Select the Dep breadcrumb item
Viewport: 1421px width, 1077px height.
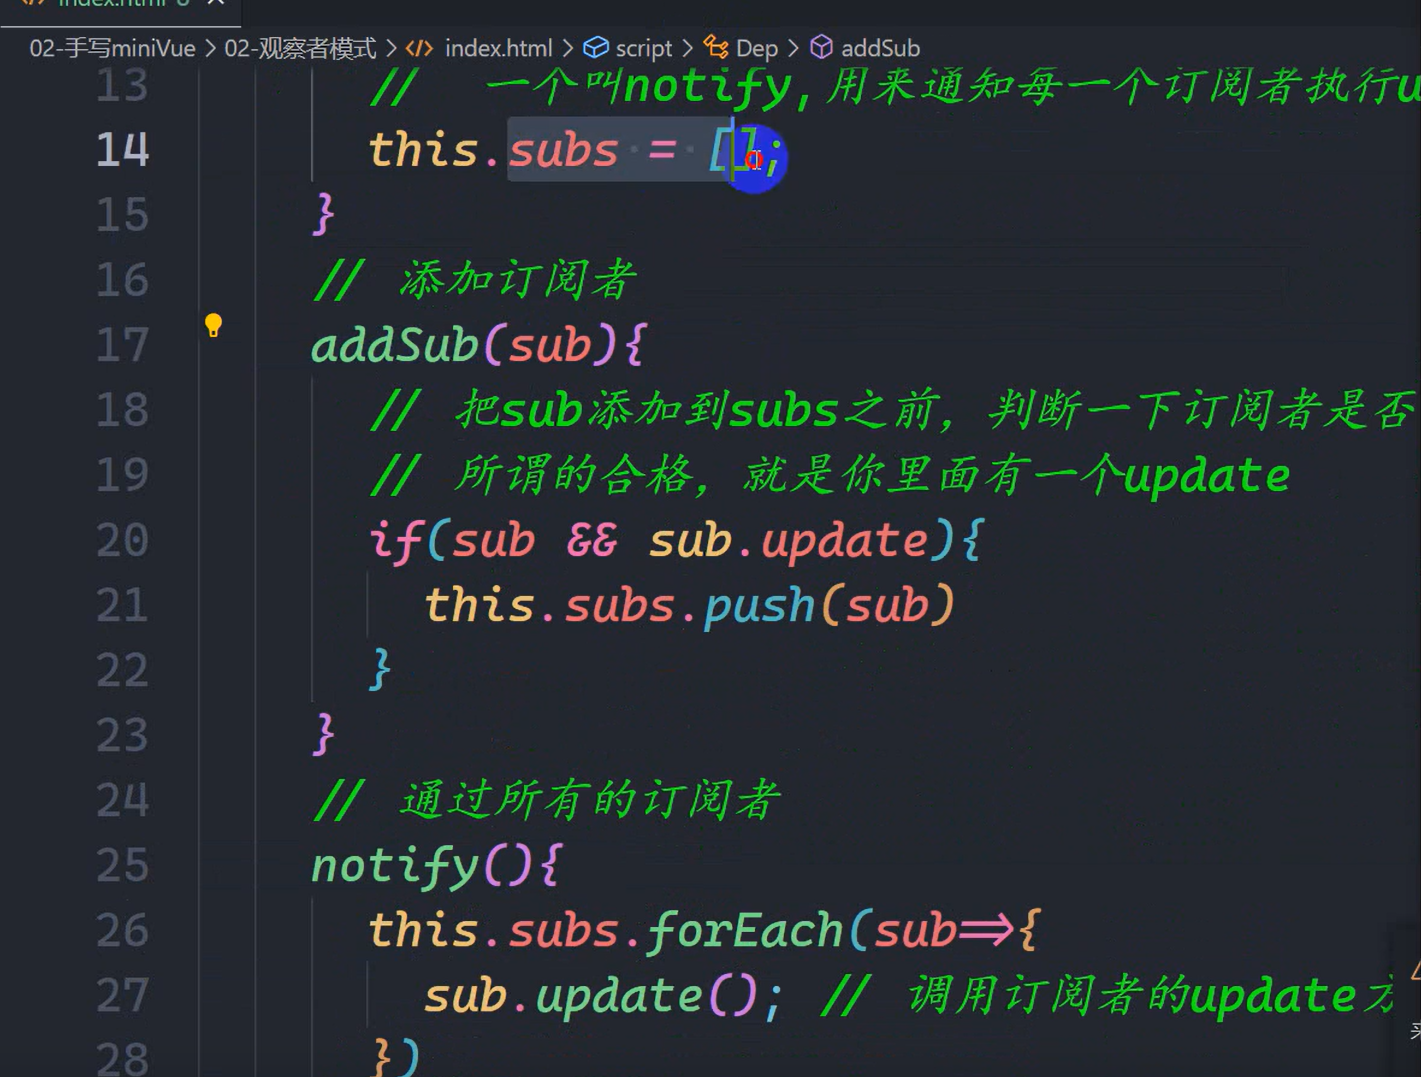coord(756,48)
